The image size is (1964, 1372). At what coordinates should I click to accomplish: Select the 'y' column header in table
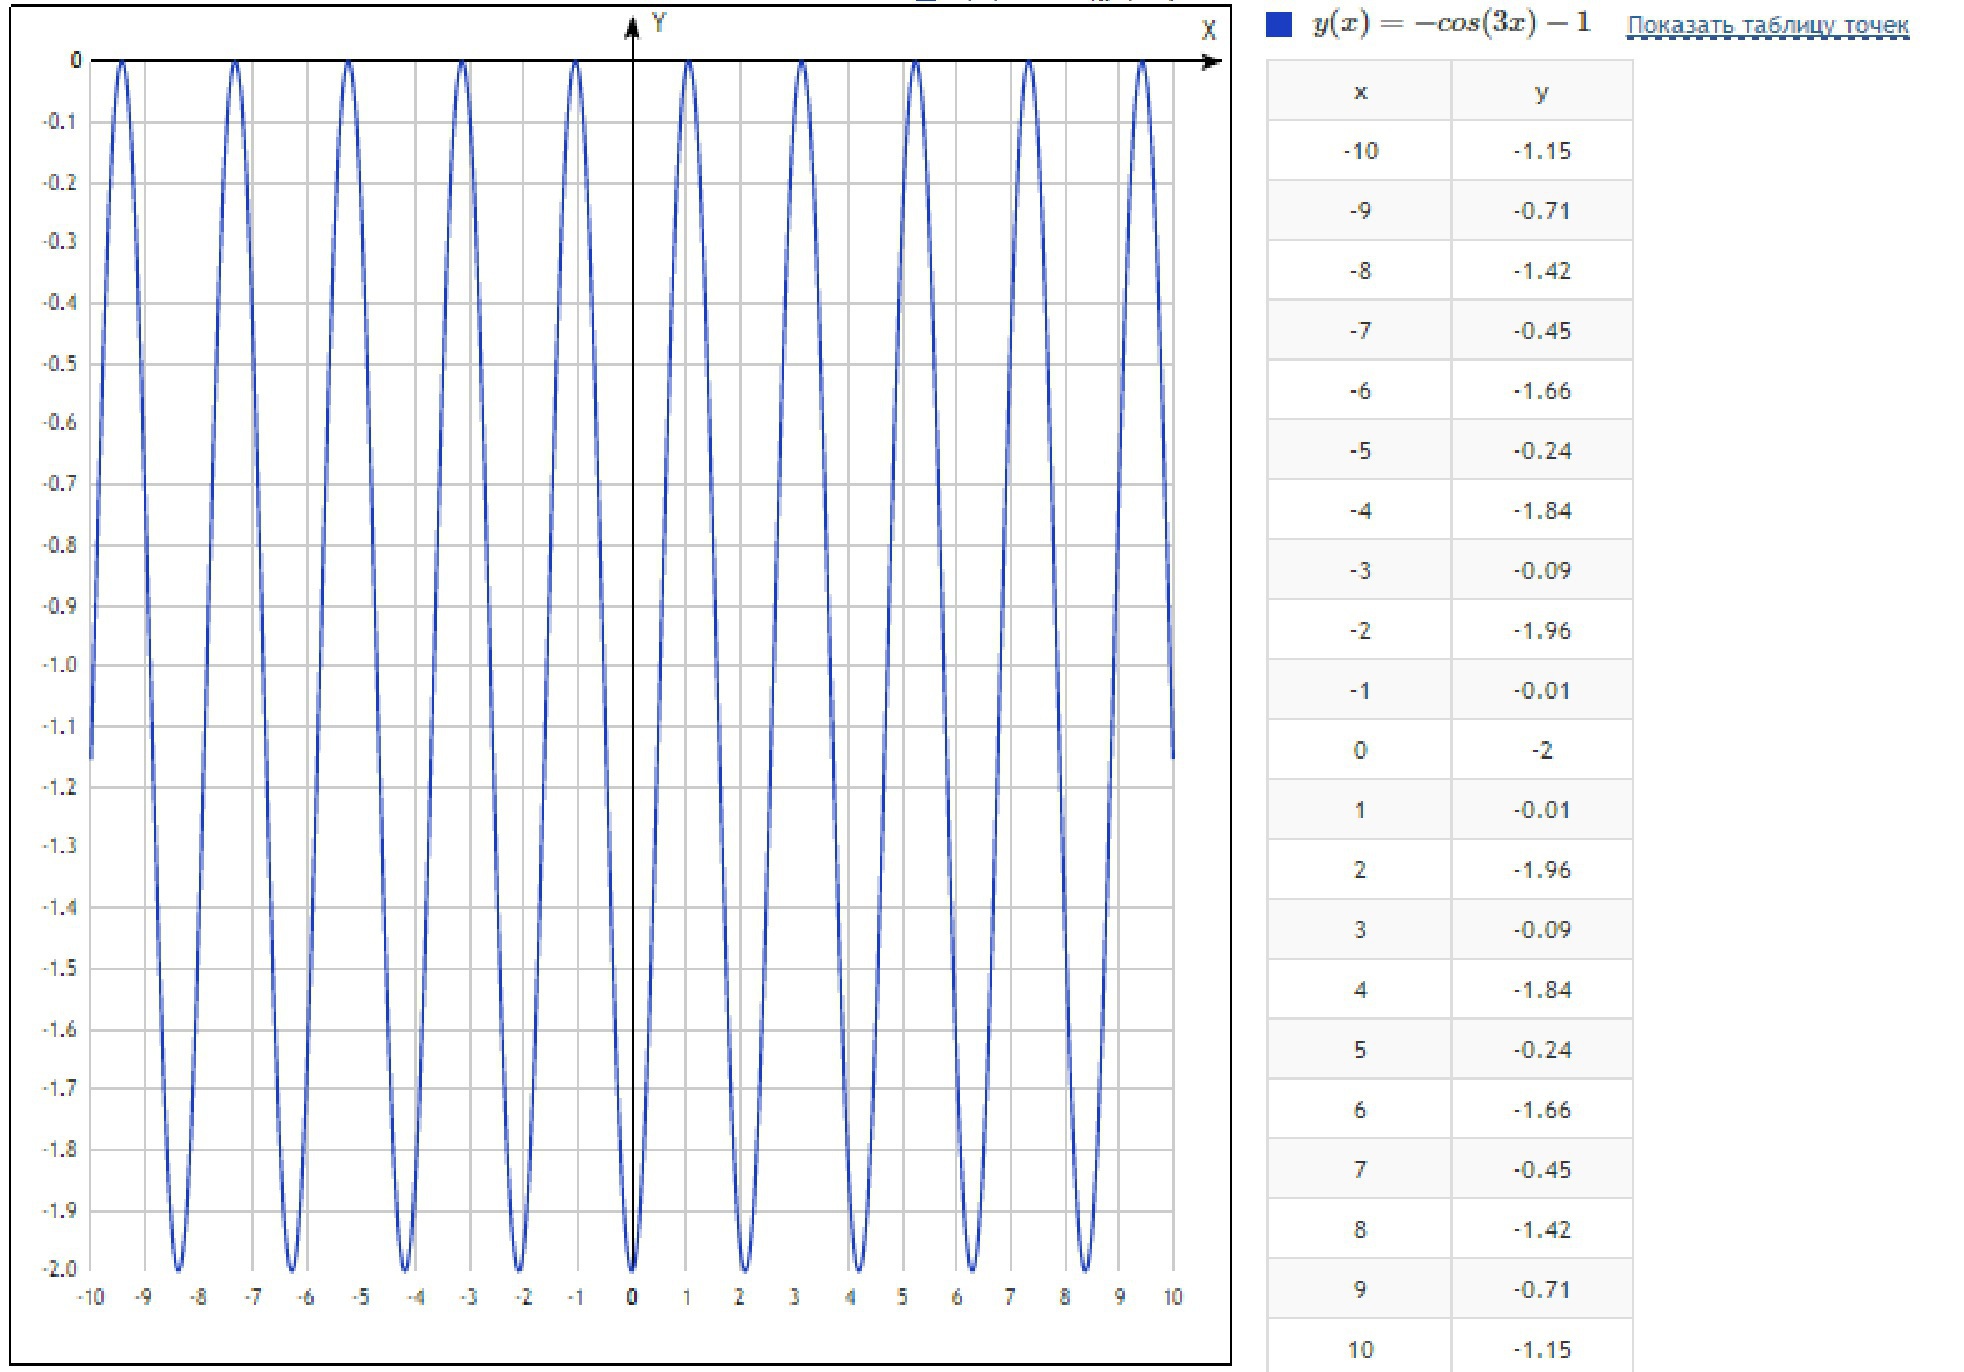point(1541,92)
